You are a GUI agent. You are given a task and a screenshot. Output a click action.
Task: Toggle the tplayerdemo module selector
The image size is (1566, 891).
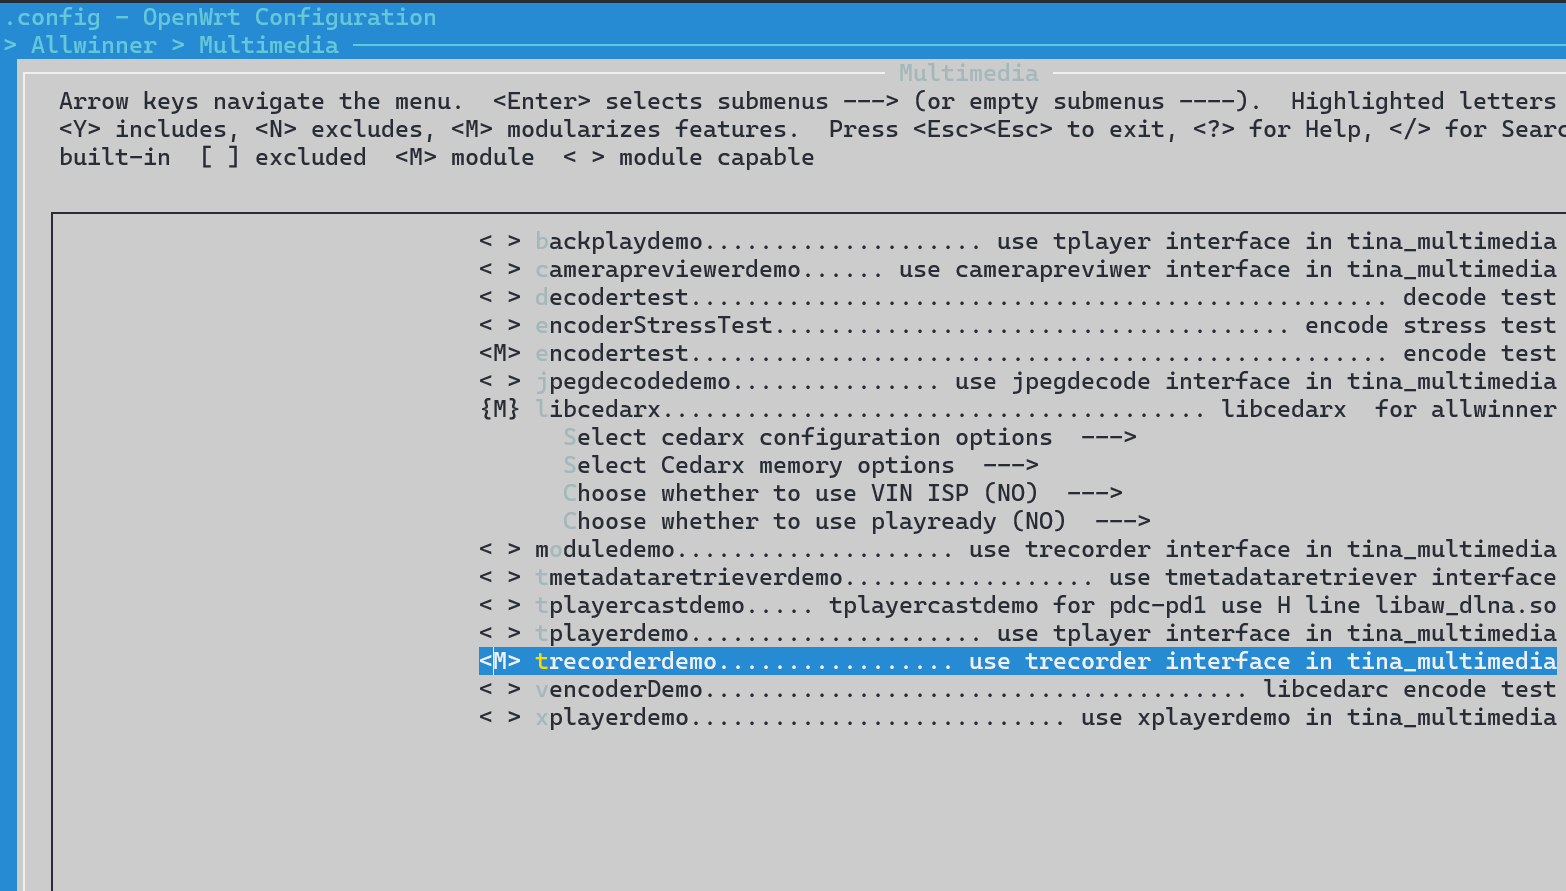500,633
